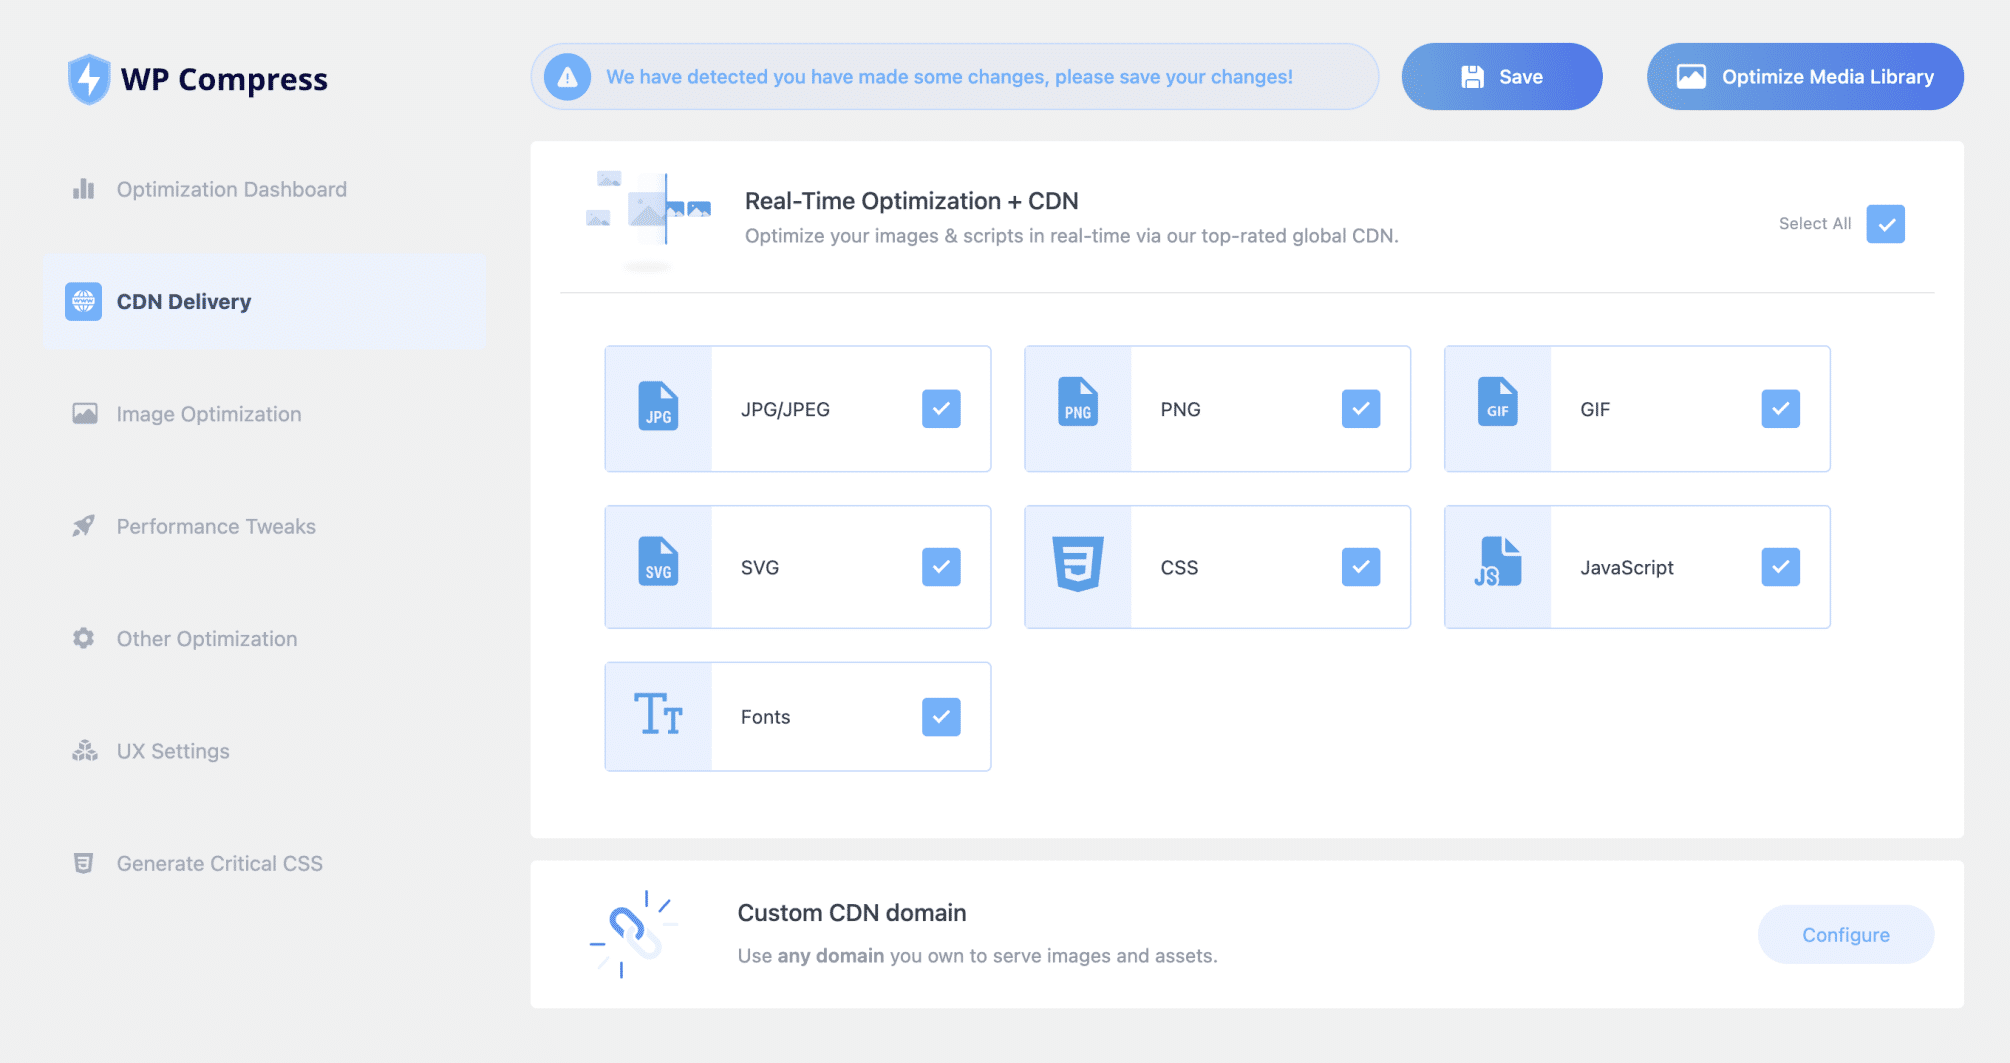Click the Other Optimization gear icon
The image size is (2010, 1063).
point(84,638)
